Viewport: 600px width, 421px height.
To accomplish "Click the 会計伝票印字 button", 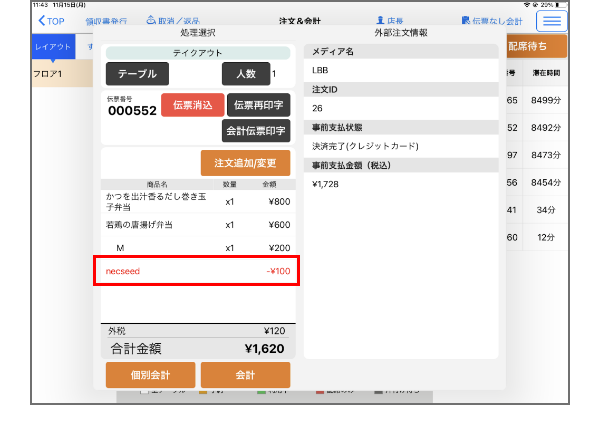I will pyautogui.click(x=258, y=131).
